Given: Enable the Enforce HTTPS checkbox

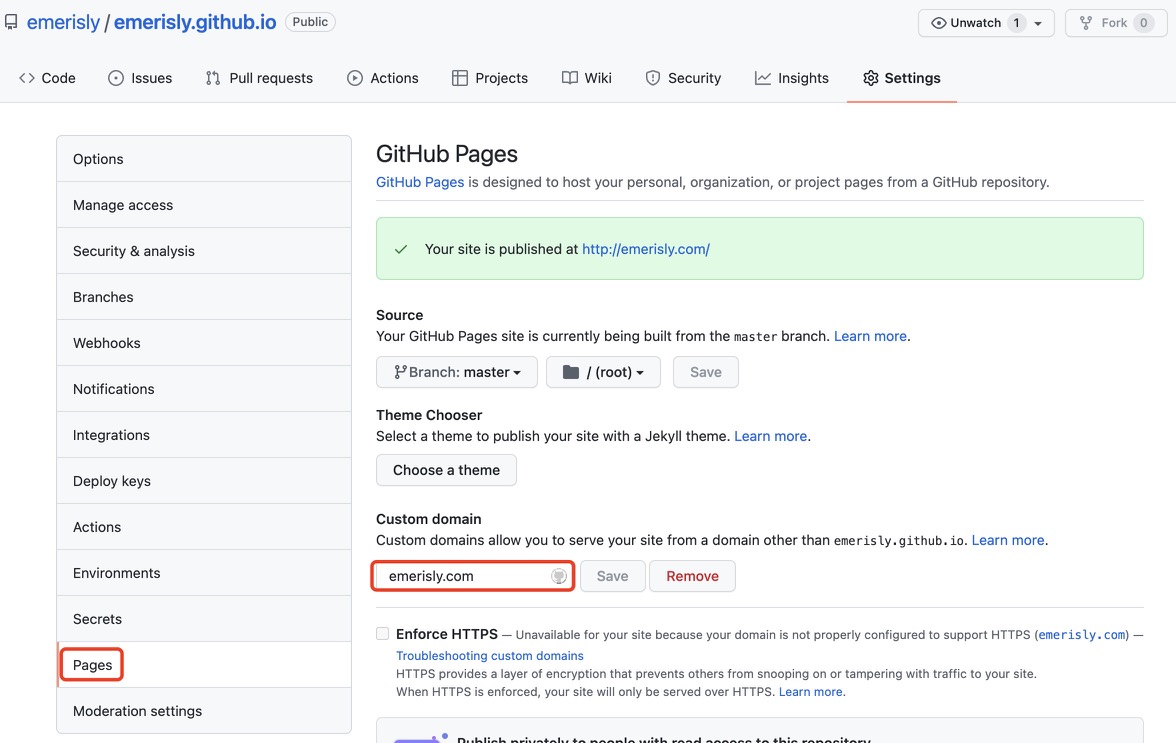Looking at the screenshot, I should [x=382, y=633].
